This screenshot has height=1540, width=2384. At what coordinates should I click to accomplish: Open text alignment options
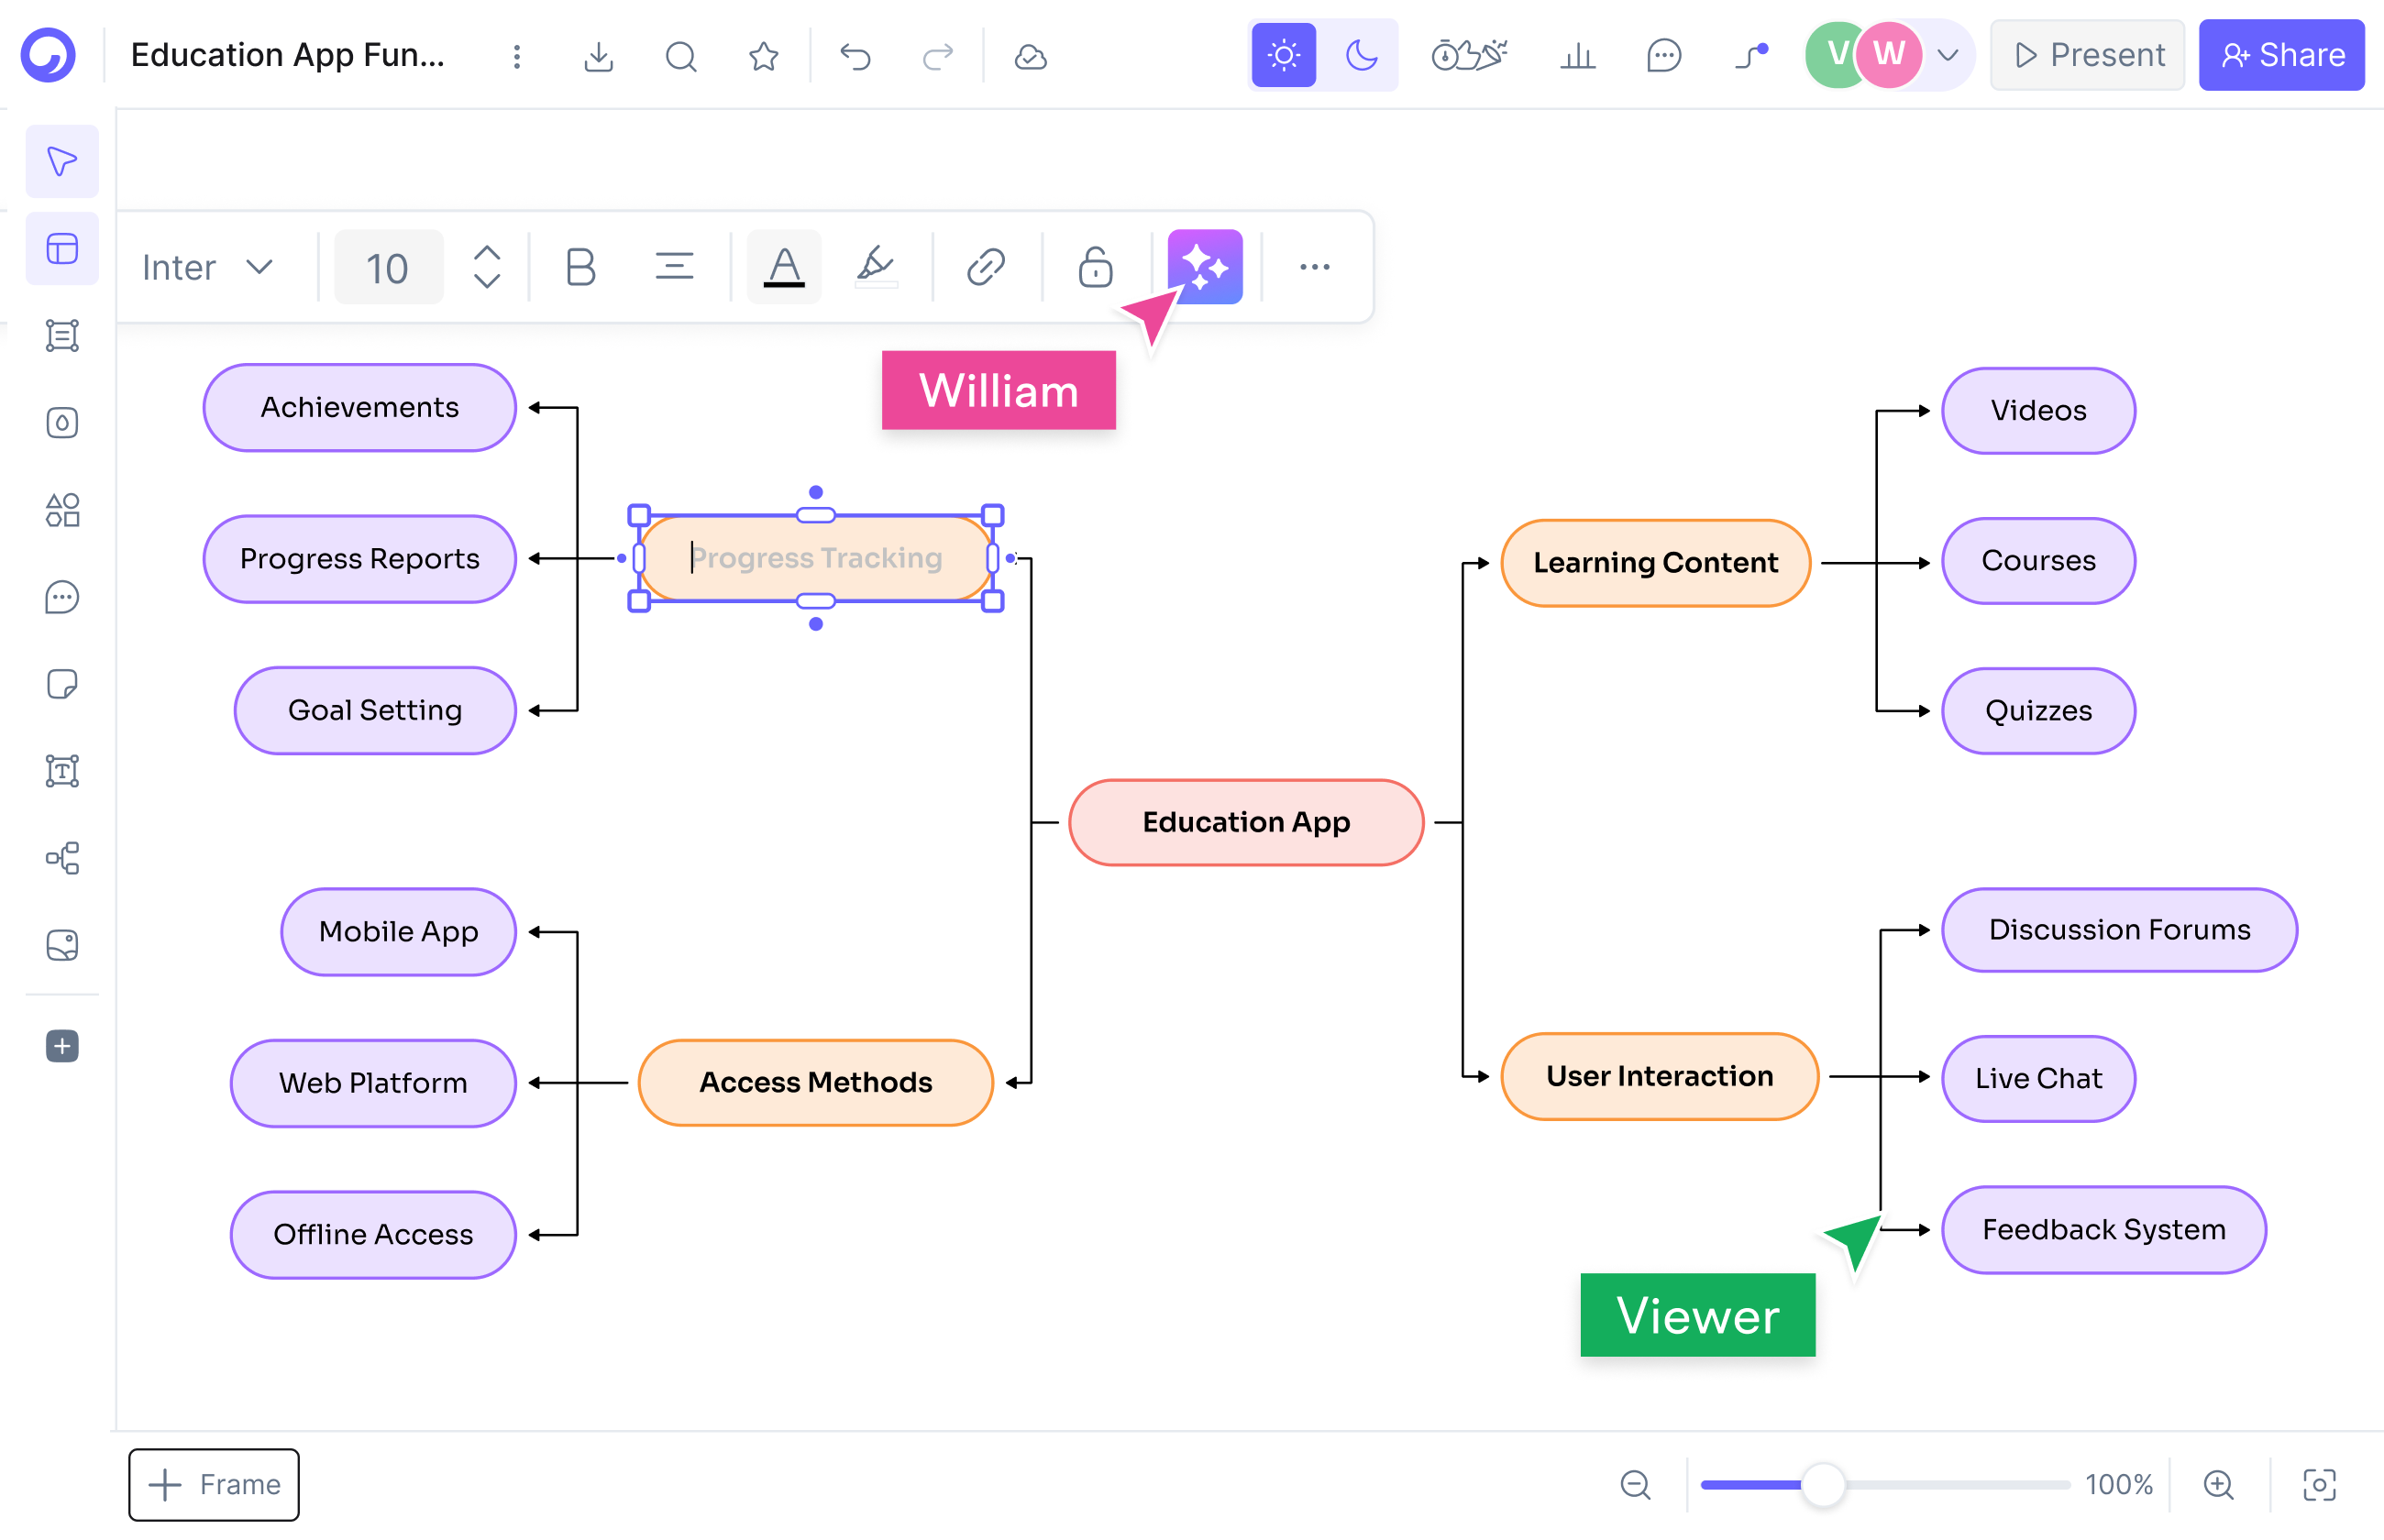click(674, 267)
